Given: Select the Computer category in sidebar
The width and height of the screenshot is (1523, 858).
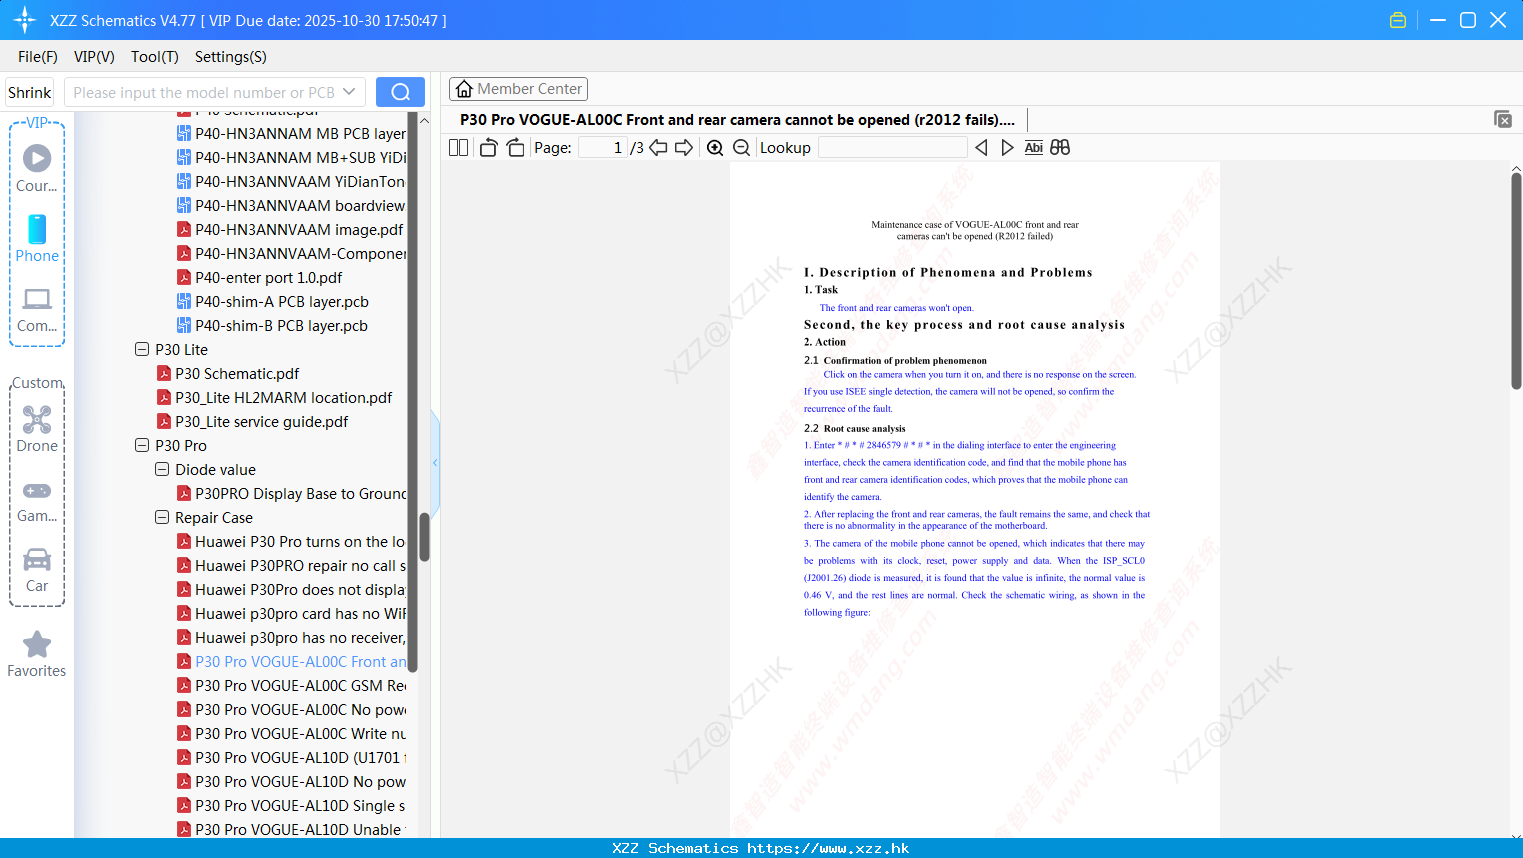Looking at the screenshot, I should click(37, 309).
